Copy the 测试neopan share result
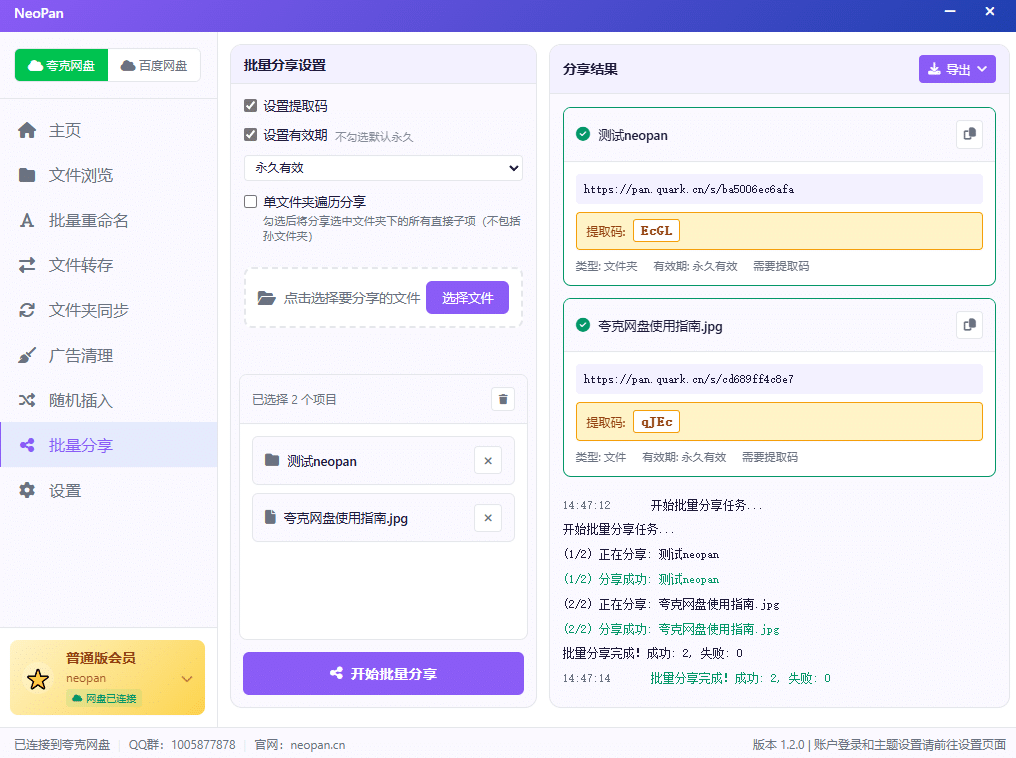 coord(969,134)
